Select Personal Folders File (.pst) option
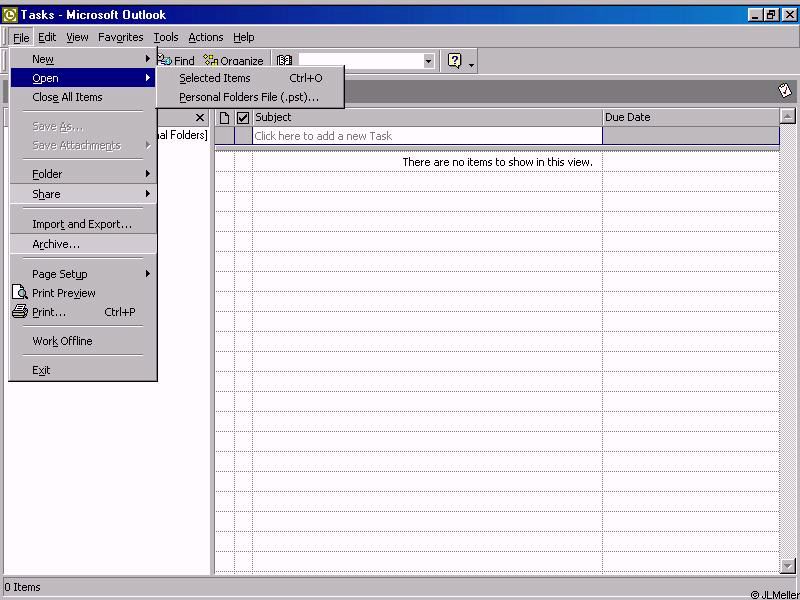 (x=249, y=97)
